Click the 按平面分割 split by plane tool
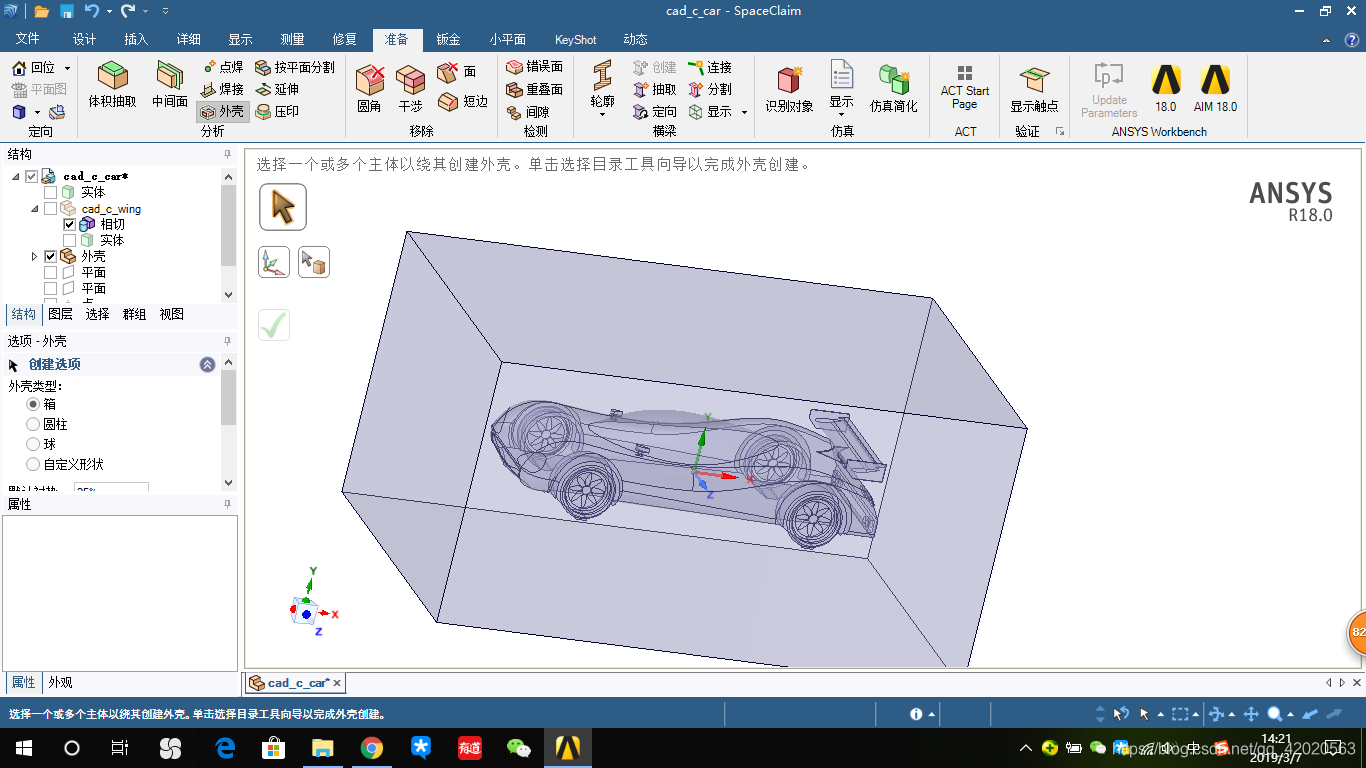 point(295,67)
